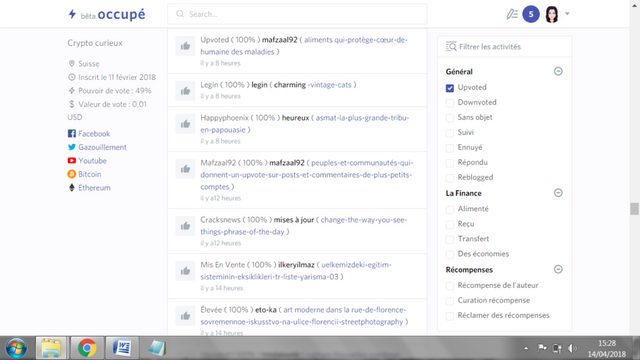This screenshot has height=360, width=640.
Task: Click thumbs-up icon on eto-ka entry
Action: pos(185,316)
